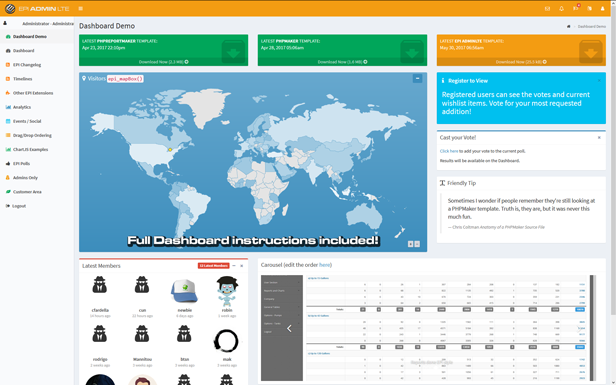Click the 'here' link to edit carousel order
Viewport: 616px width, 385px height.
[324, 265]
